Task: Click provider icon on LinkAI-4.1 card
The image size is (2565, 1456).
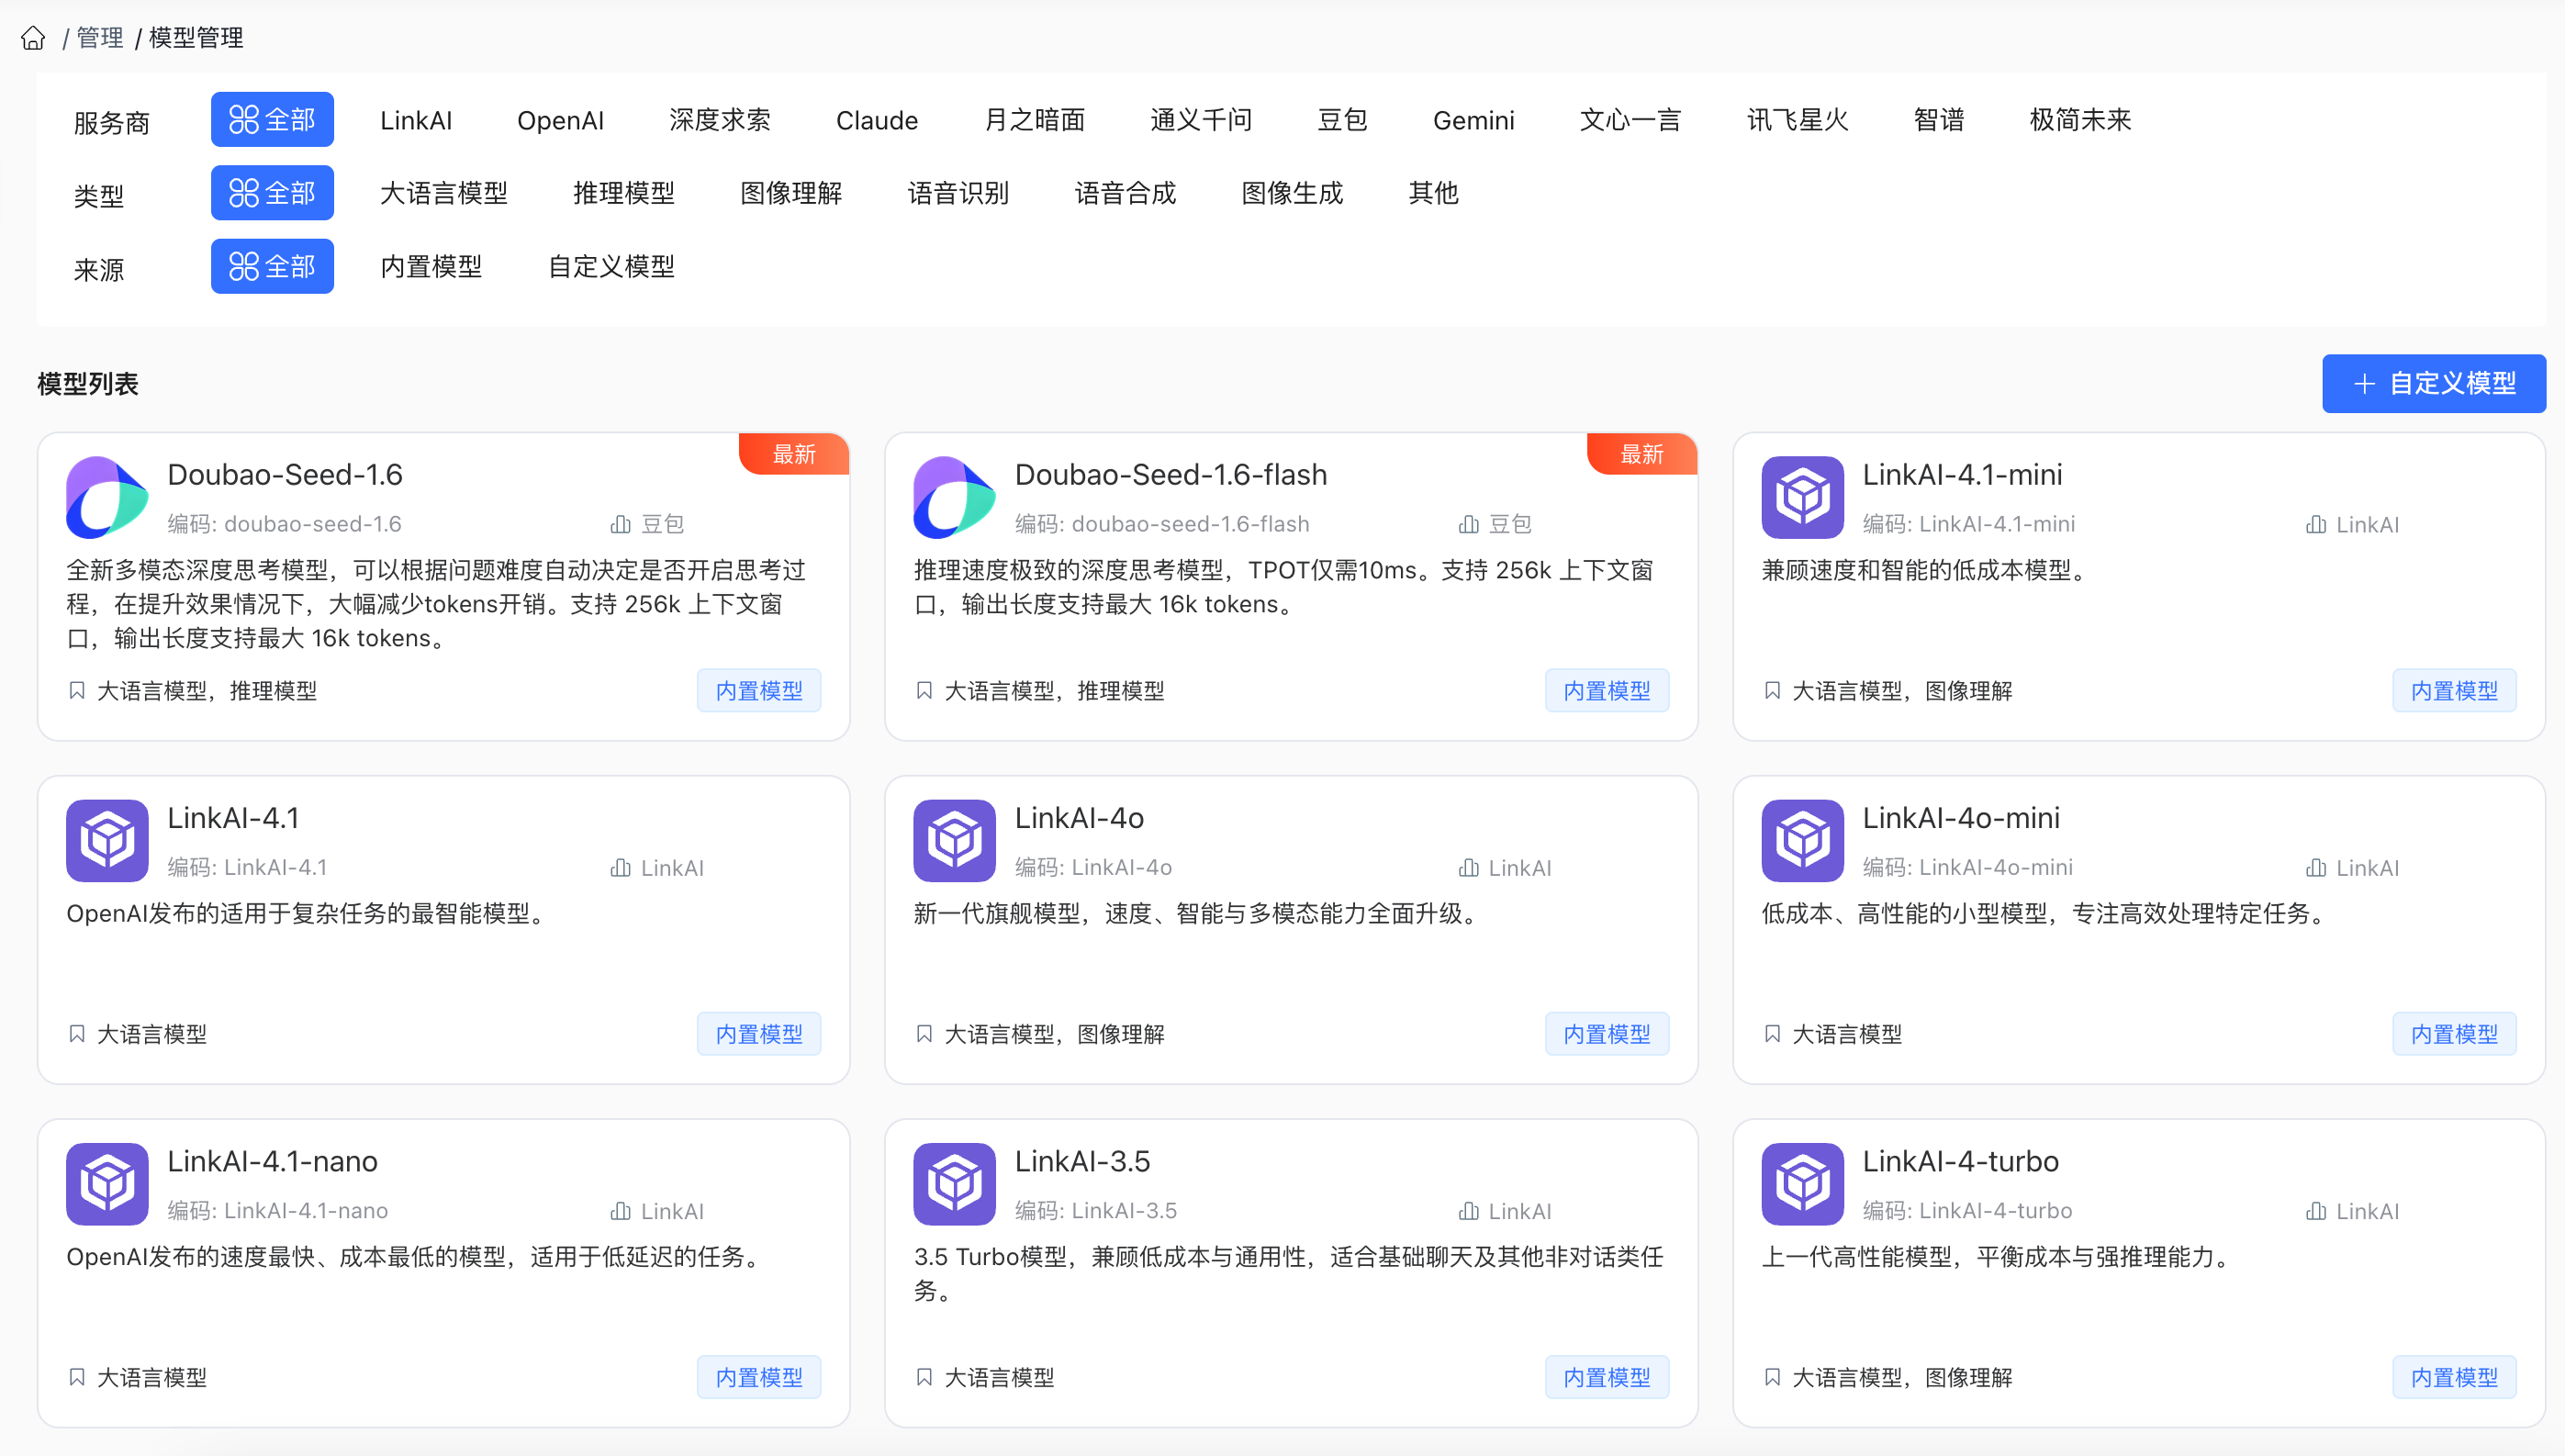Action: (x=620, y=867)
